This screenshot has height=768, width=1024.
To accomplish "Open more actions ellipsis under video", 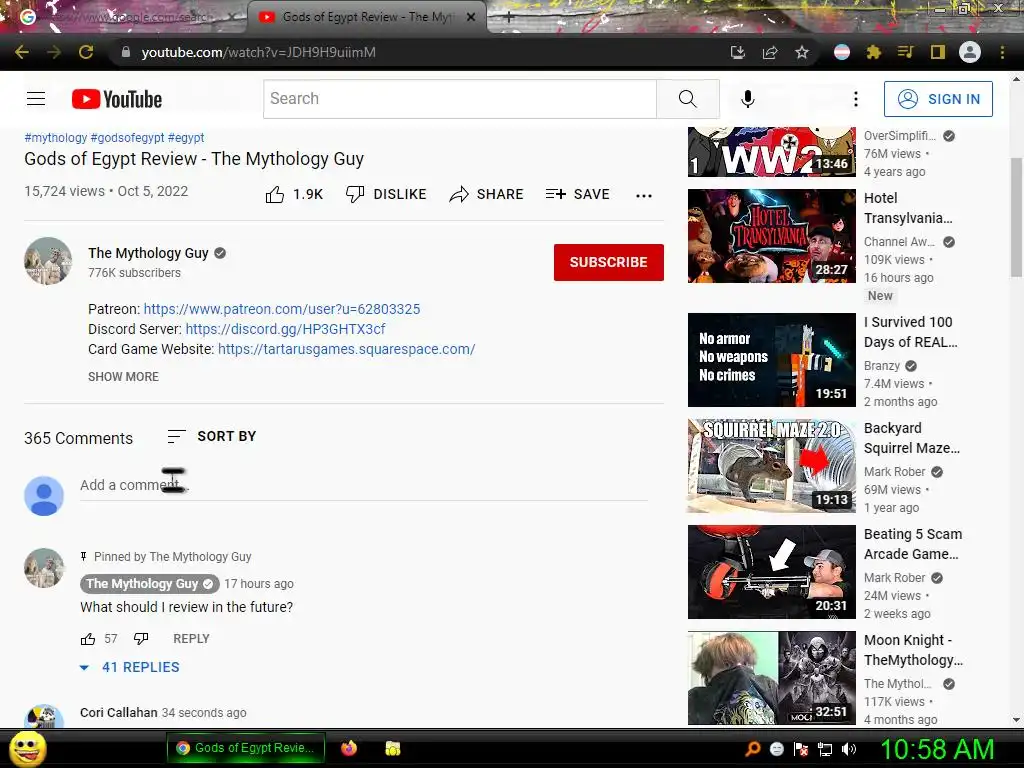I will coord(644,195).
